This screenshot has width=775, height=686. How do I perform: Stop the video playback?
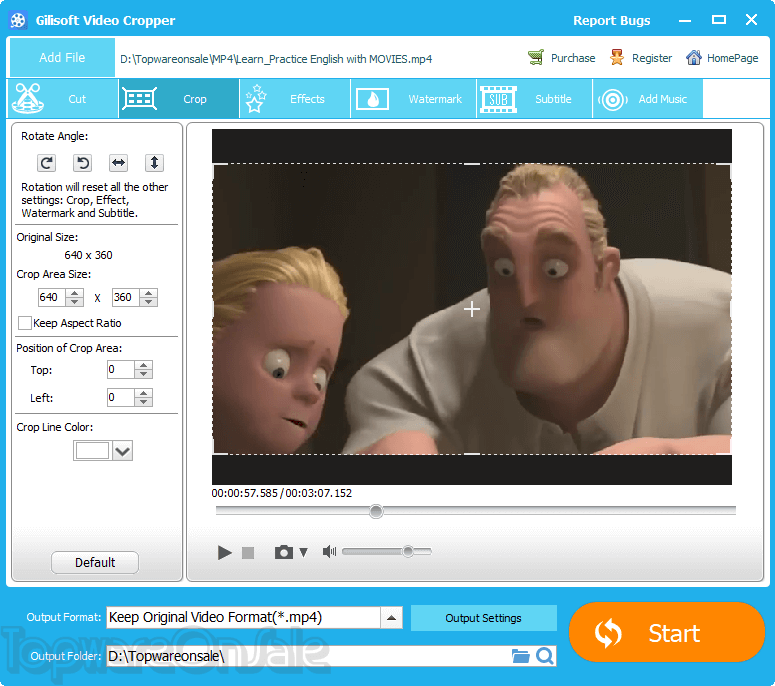point(248,553)
